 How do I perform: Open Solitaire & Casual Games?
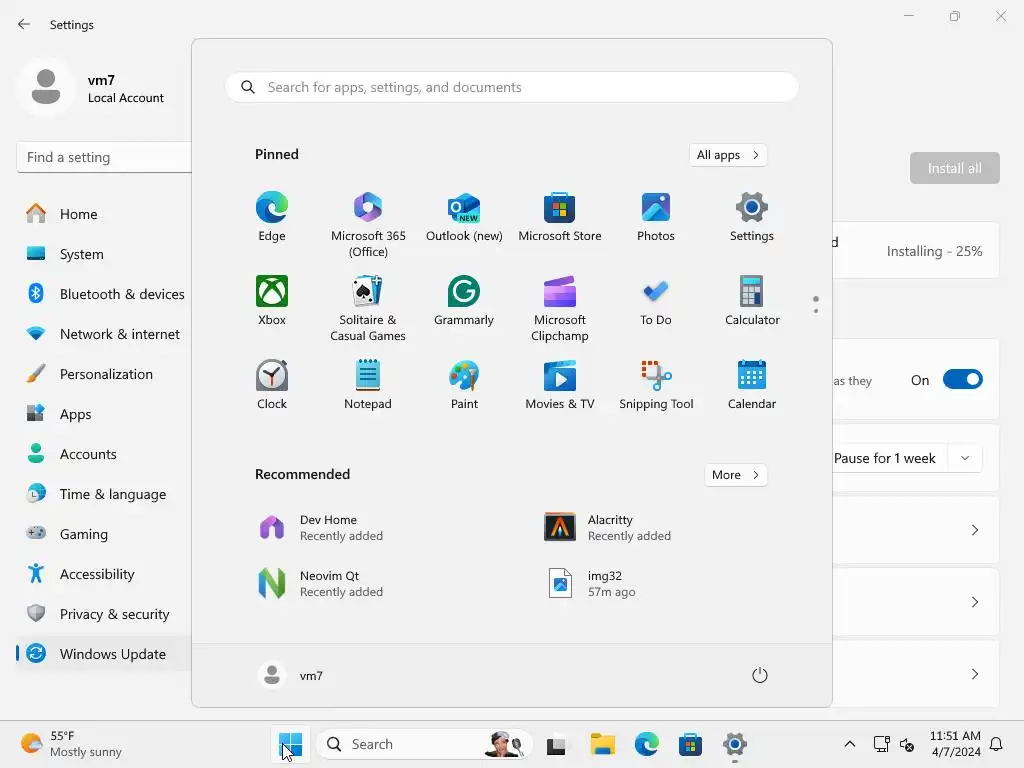(368, 308)
